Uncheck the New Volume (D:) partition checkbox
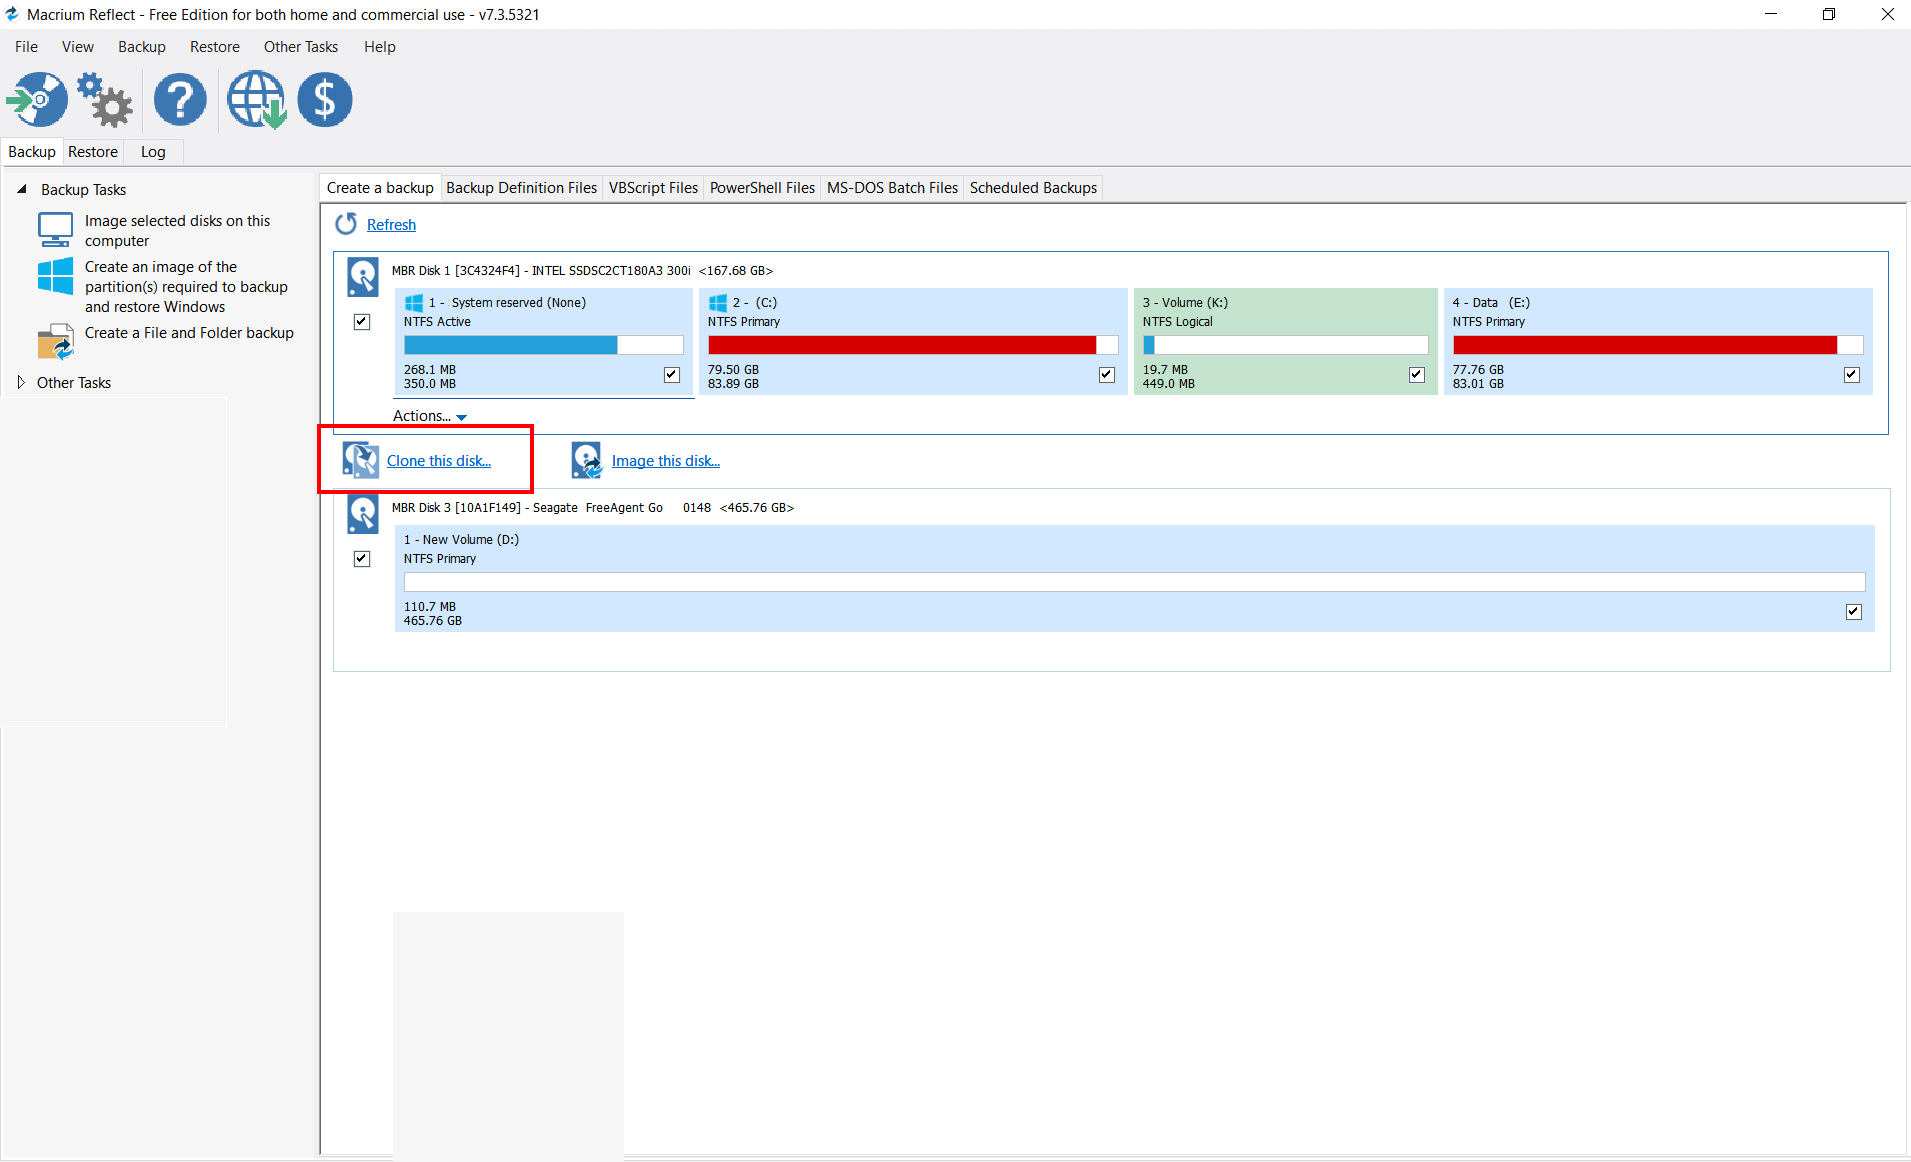The height and width of the screenshot is (1162, 1911). (1854, 612)
